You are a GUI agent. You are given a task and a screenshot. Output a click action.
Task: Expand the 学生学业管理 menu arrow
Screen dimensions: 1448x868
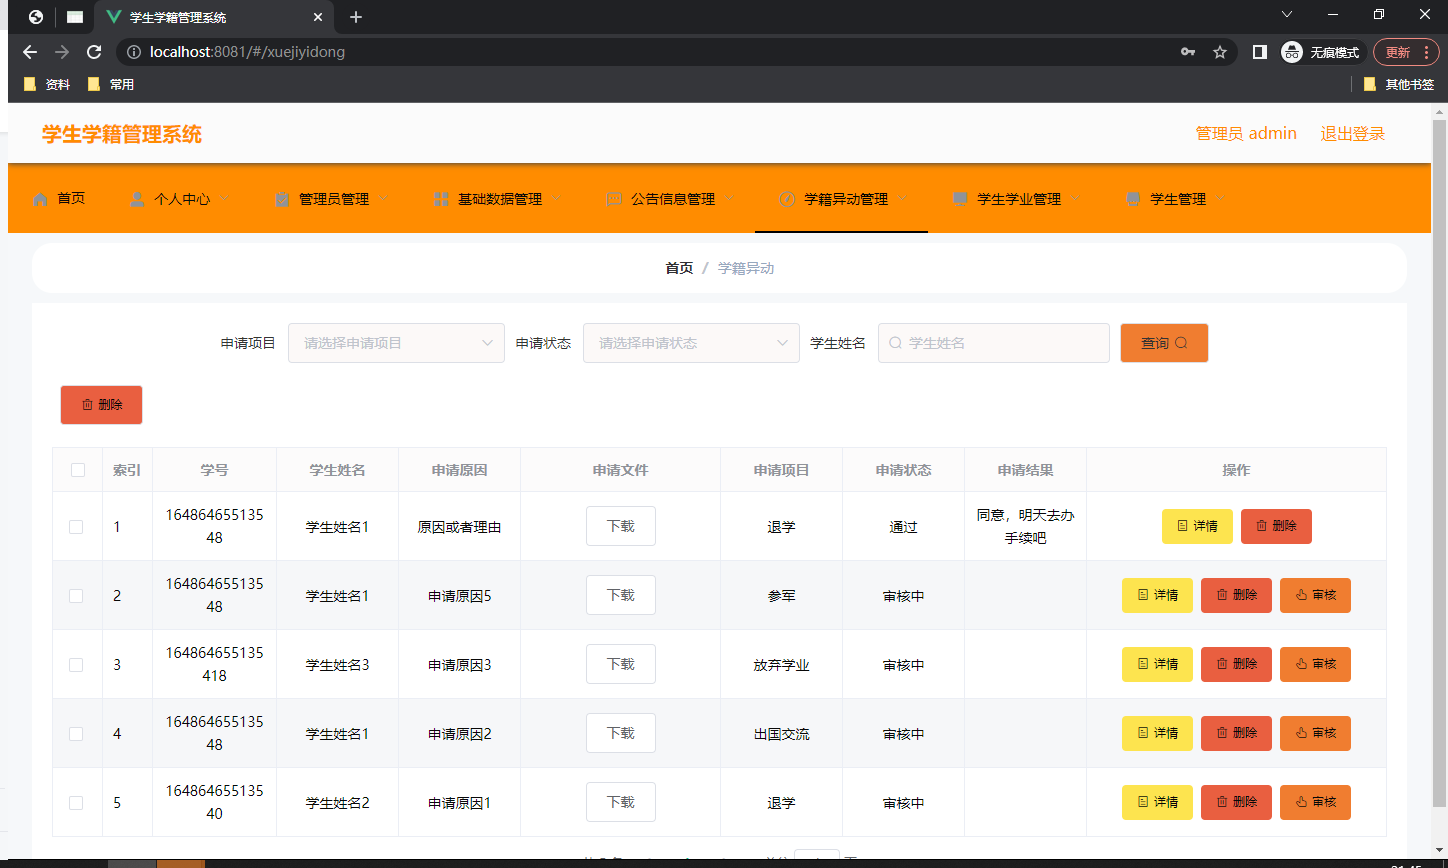(x=1076, y=198)
